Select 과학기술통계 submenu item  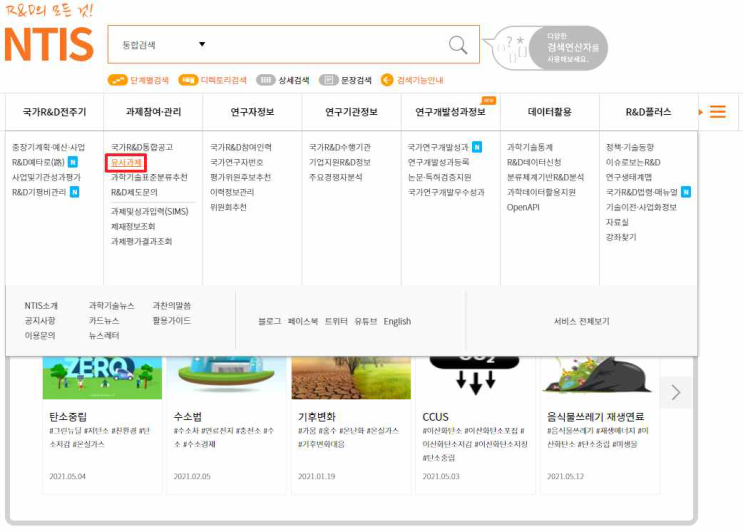[x=530, y=147]
